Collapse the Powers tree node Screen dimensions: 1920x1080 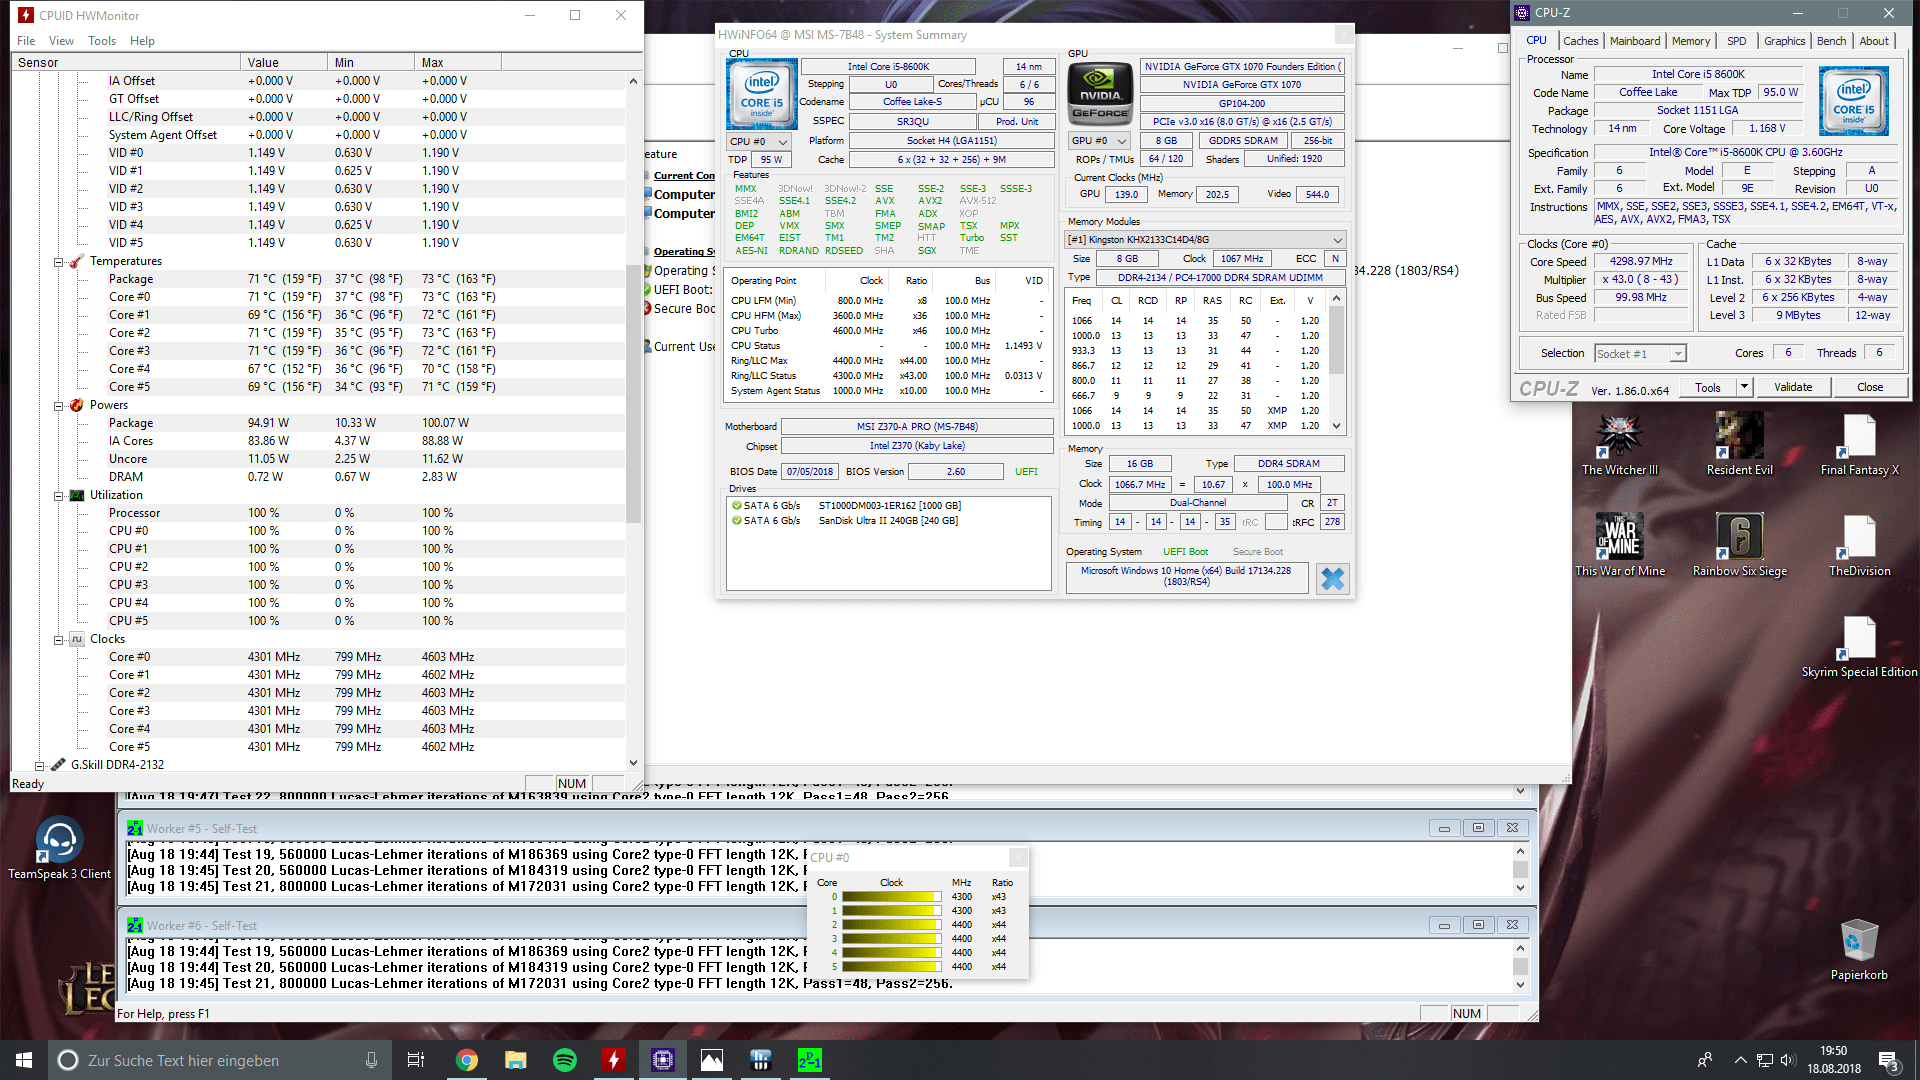tap(58, 406)
